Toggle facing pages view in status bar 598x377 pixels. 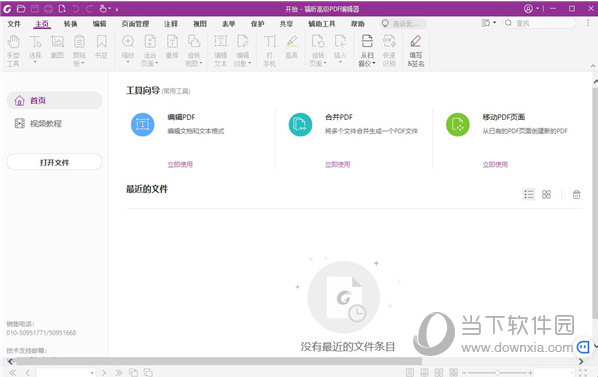[x=439, y=372]
